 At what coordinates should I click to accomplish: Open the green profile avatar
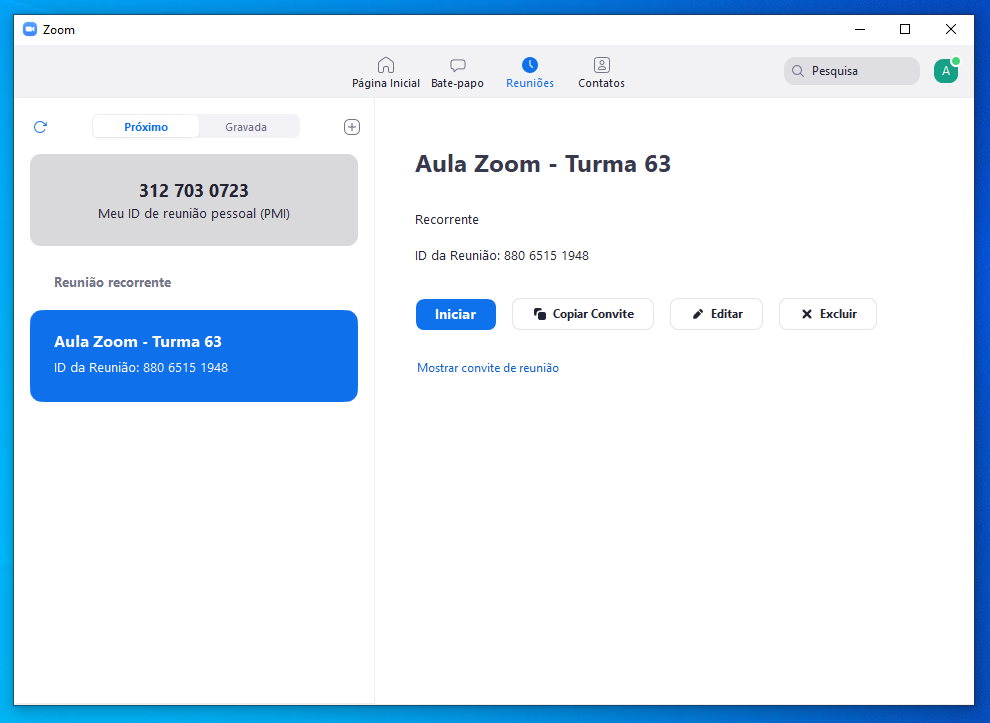(x=945, y=71)
